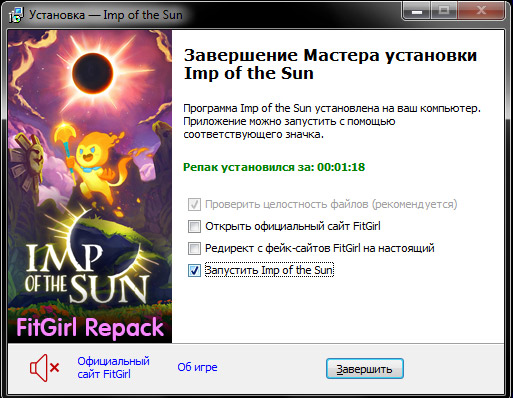This screenshot has height=398, width=513.
Task: Click the Imp of the Sun cover artwork
Action: point(90,186)
